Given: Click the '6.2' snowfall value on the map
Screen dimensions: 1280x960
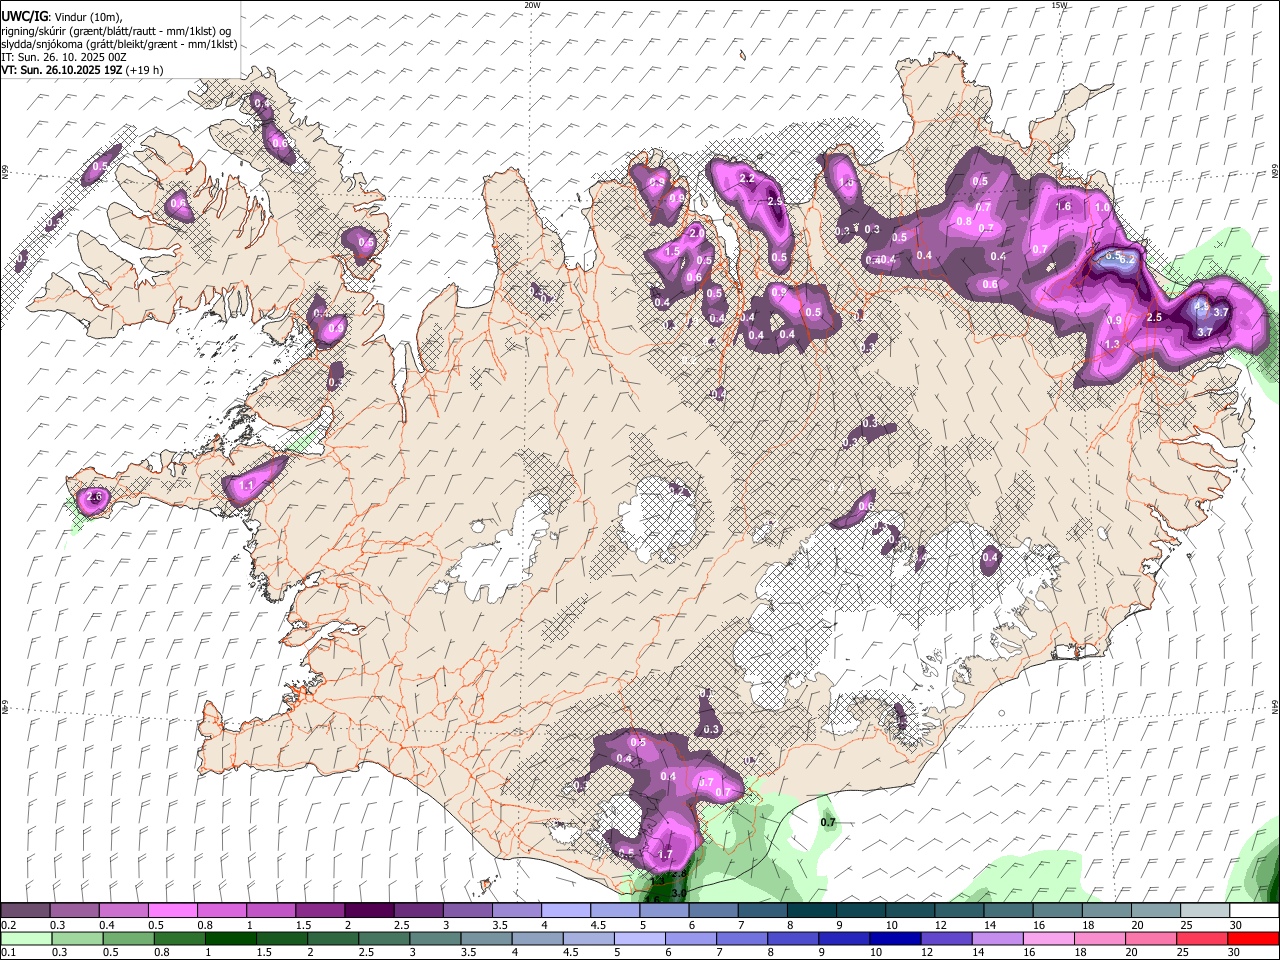Looking at the screenshot, I should coord(1127,259).
